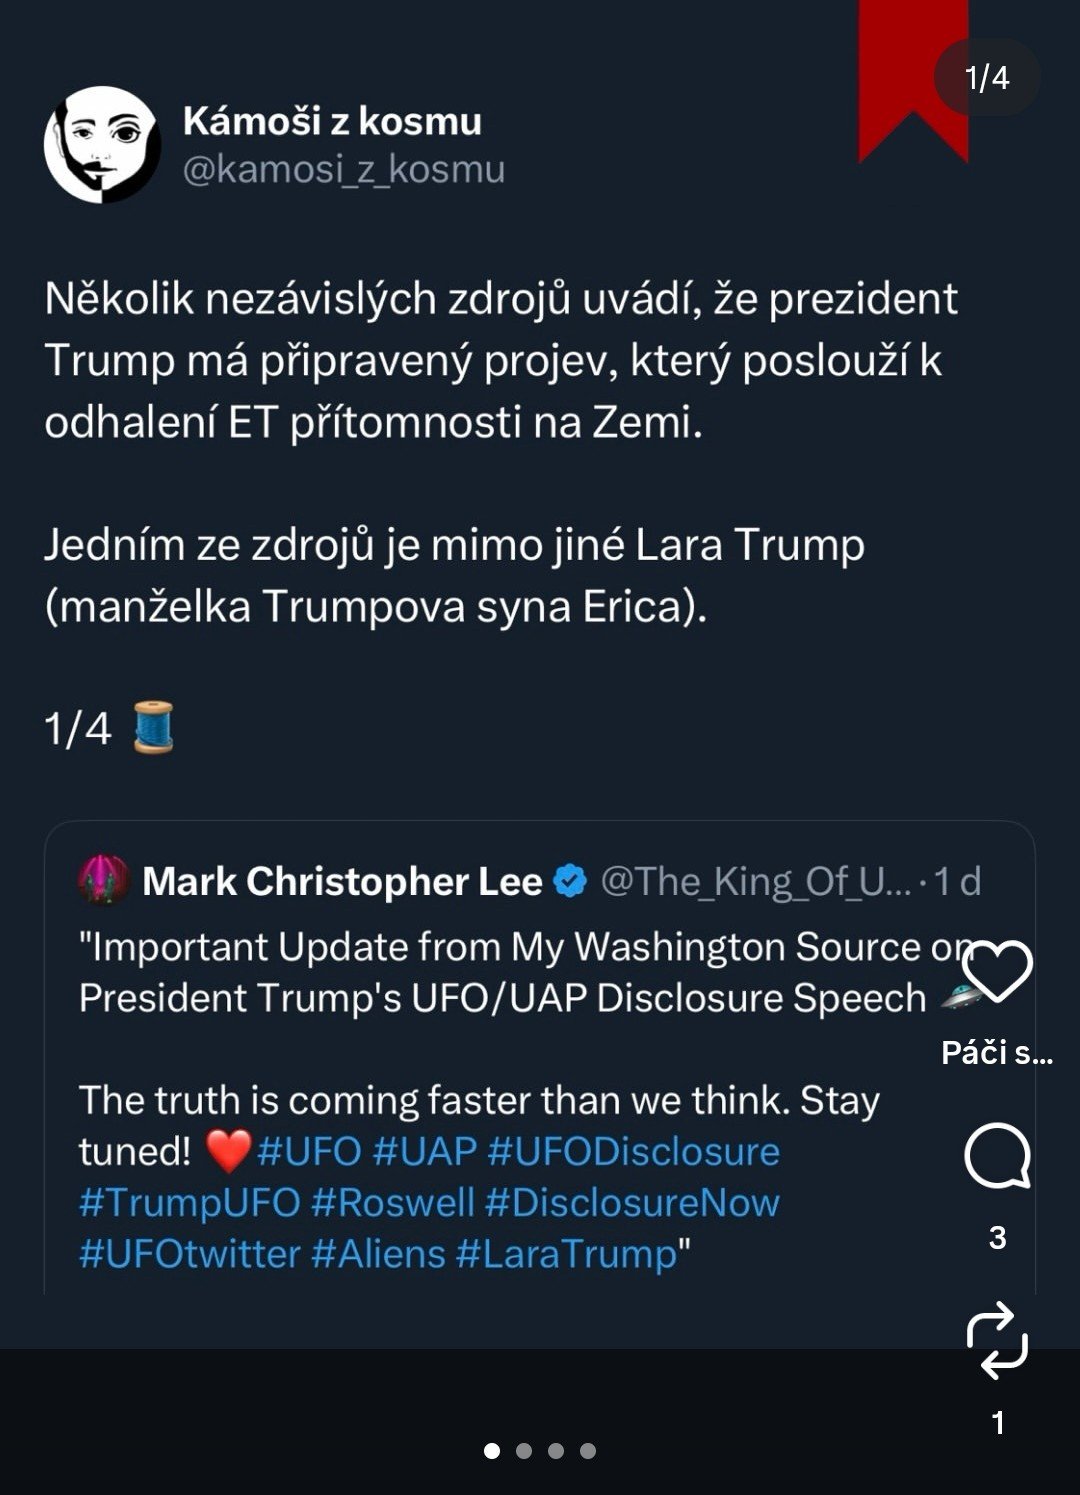The width and height of the screenshot is (1080, 1495).
Task: Tap the Kámoši z kosmu display name
Action: coord(332,121)
